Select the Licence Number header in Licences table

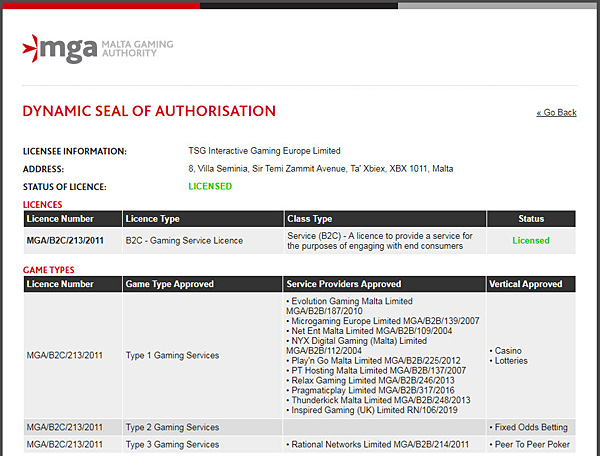point(60,219)
